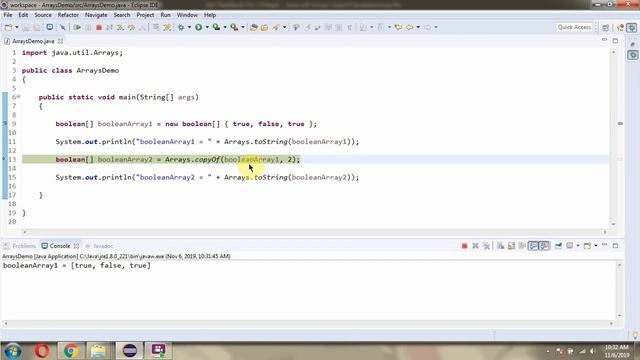Screen dimensions: 640x360
Task: Open the Project menu
Action: pos(145,15)
